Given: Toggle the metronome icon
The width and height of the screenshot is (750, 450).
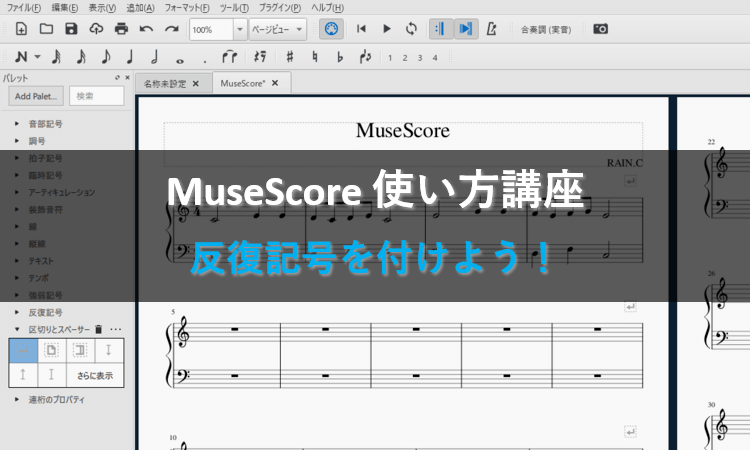Looking at the screenshot, I should (x=491, y=29).
